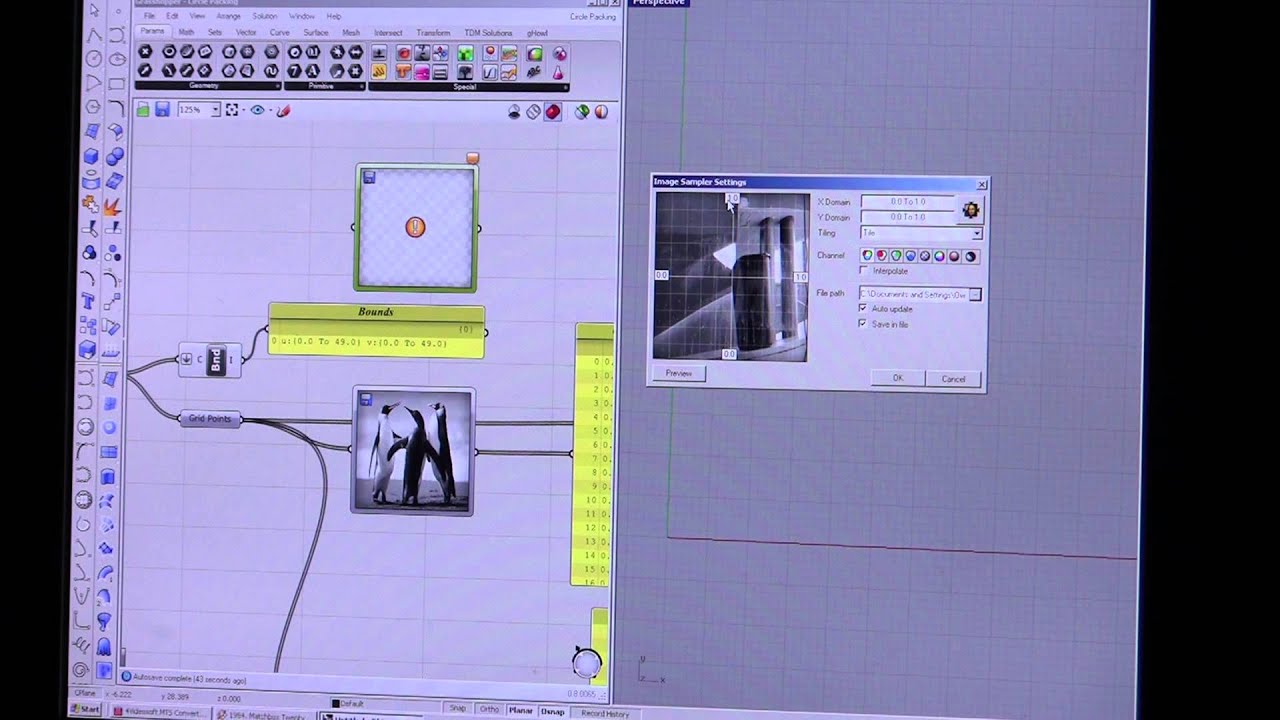Click the save floppy disk icon
The width and height of the screenshot is (1280, 720).
click(162, 110)
